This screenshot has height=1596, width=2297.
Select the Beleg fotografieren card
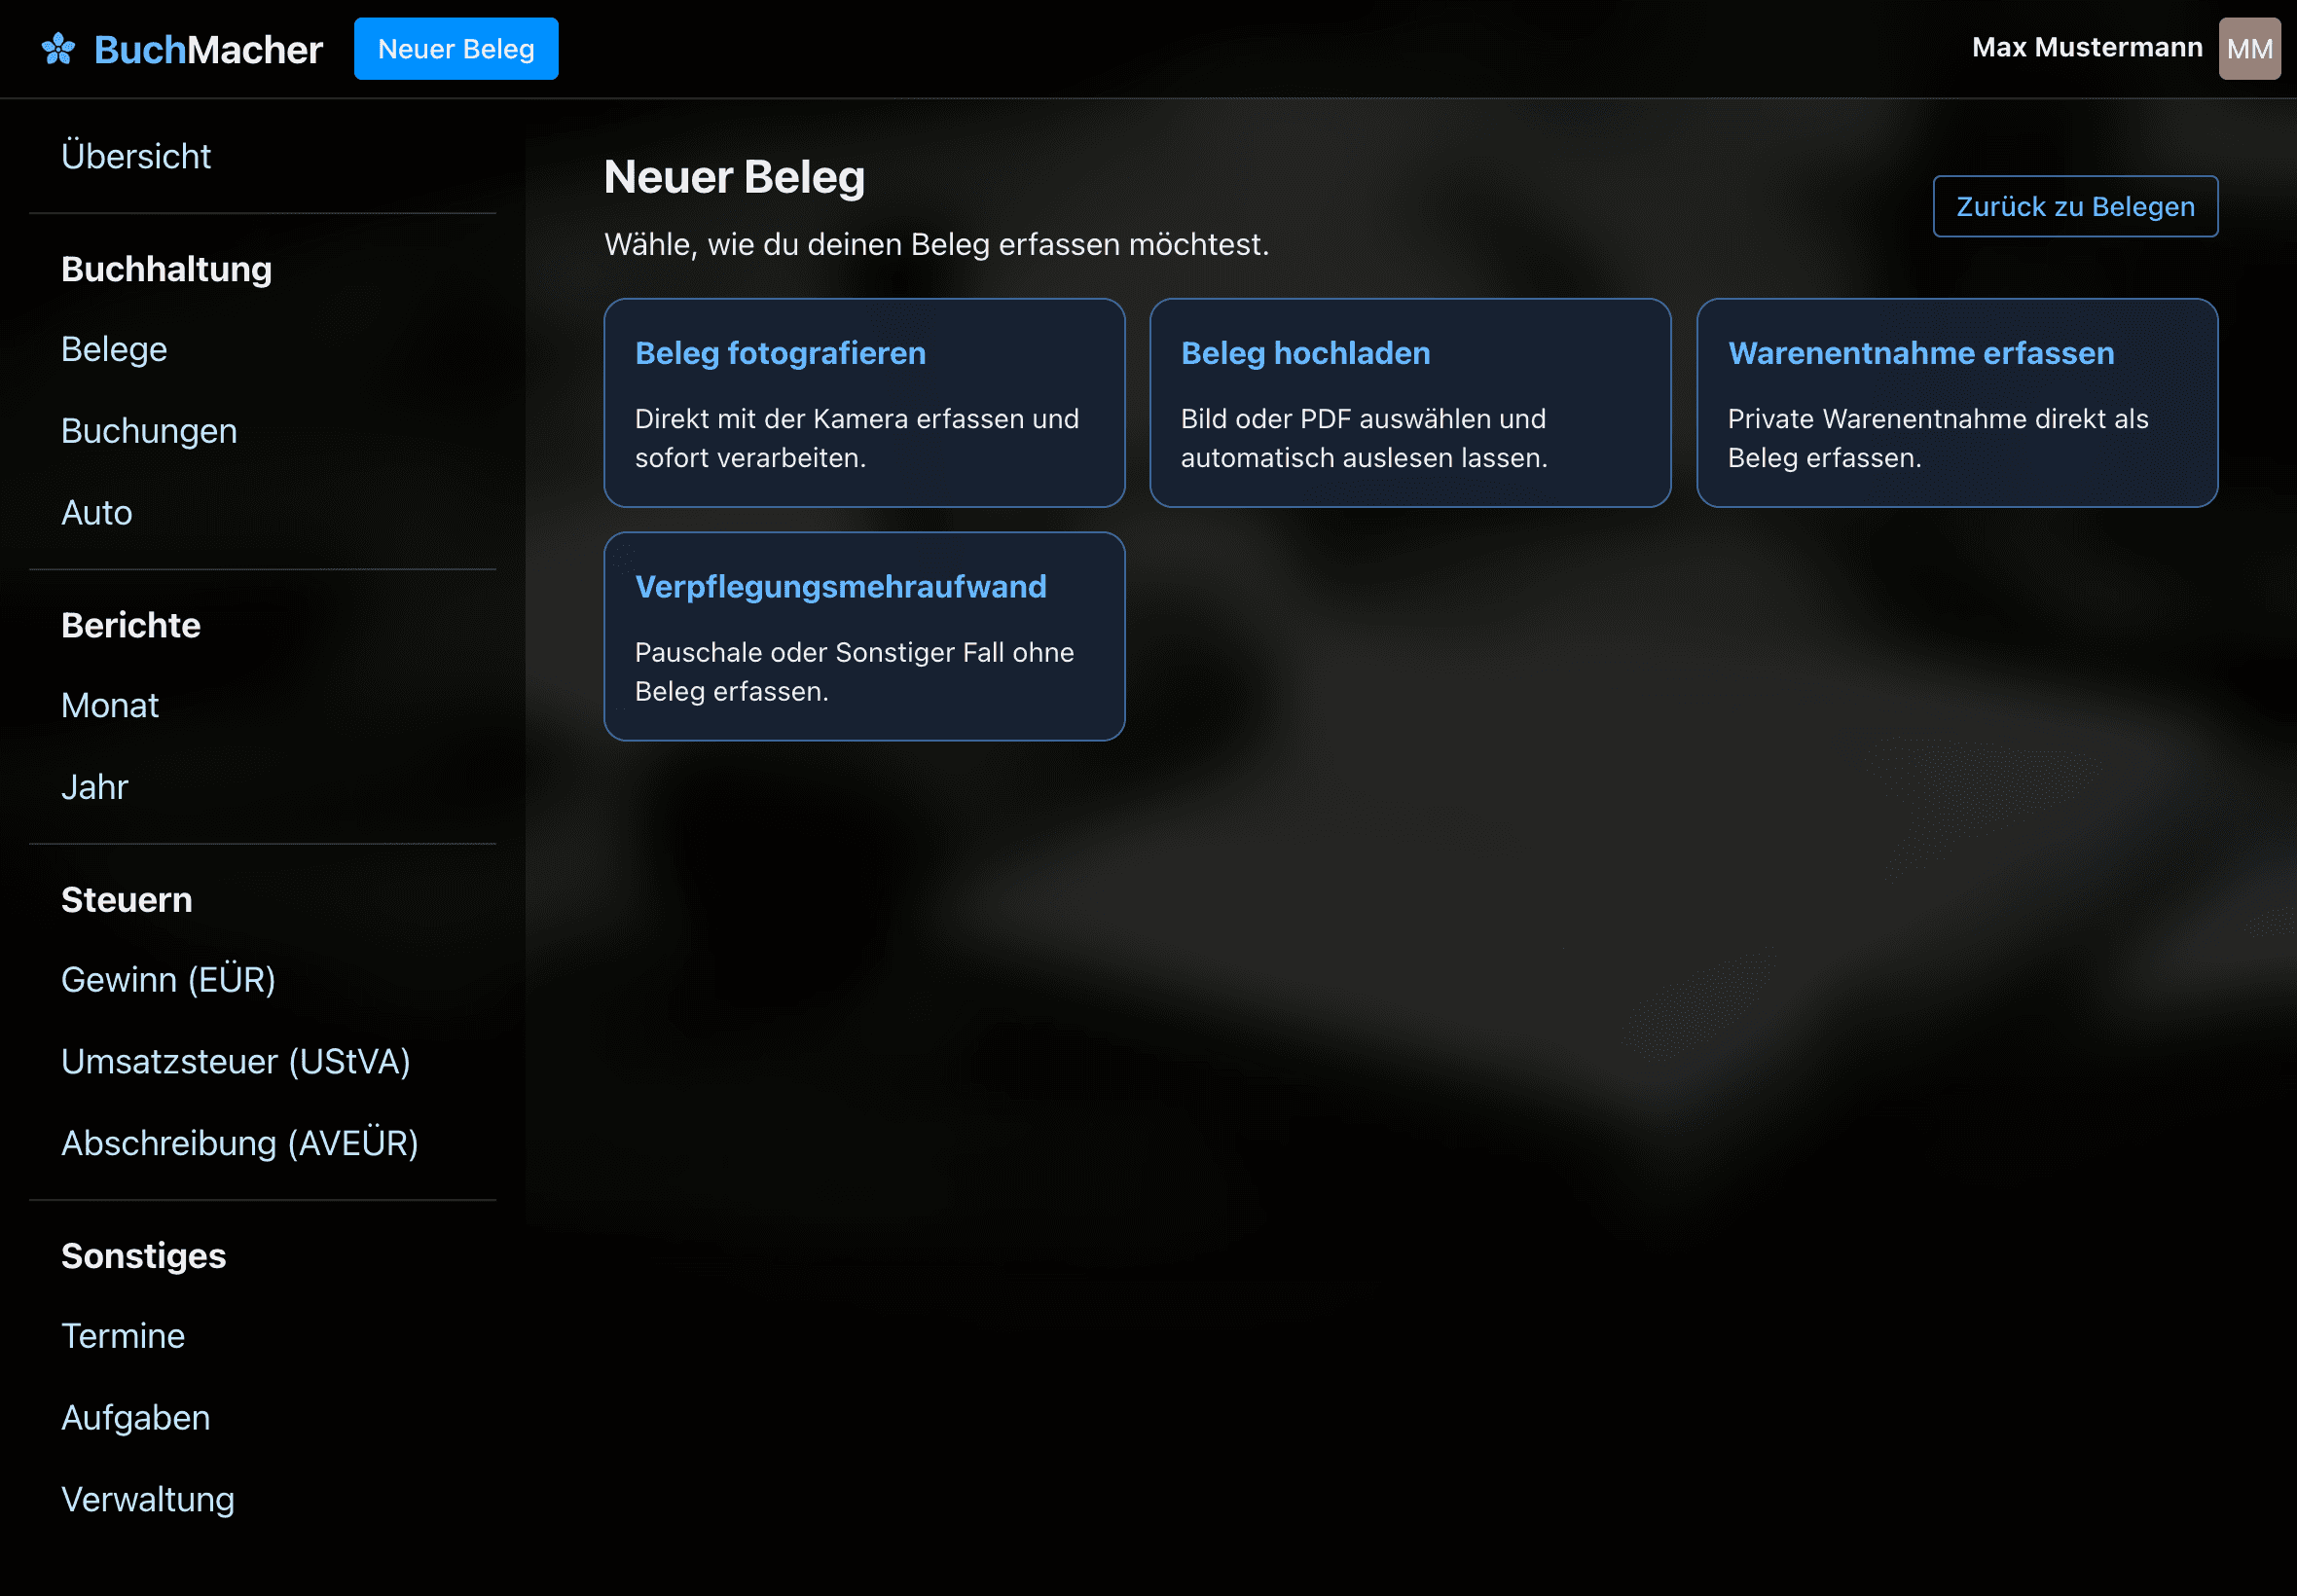click(x=864, y=403)
